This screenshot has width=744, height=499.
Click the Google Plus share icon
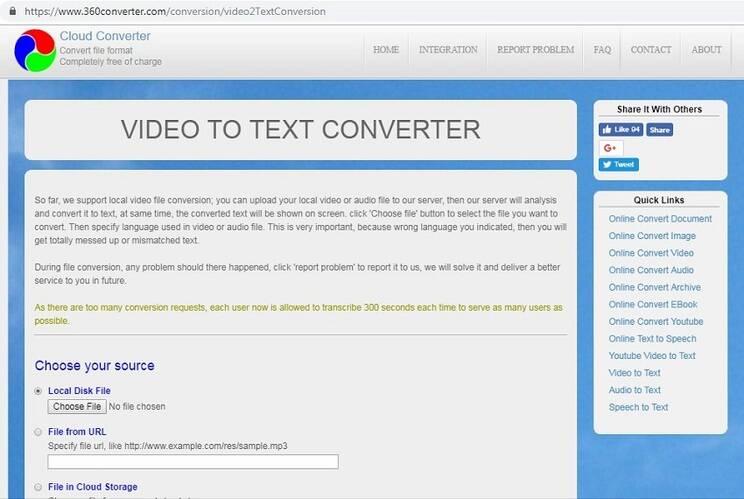pos(610,148)
